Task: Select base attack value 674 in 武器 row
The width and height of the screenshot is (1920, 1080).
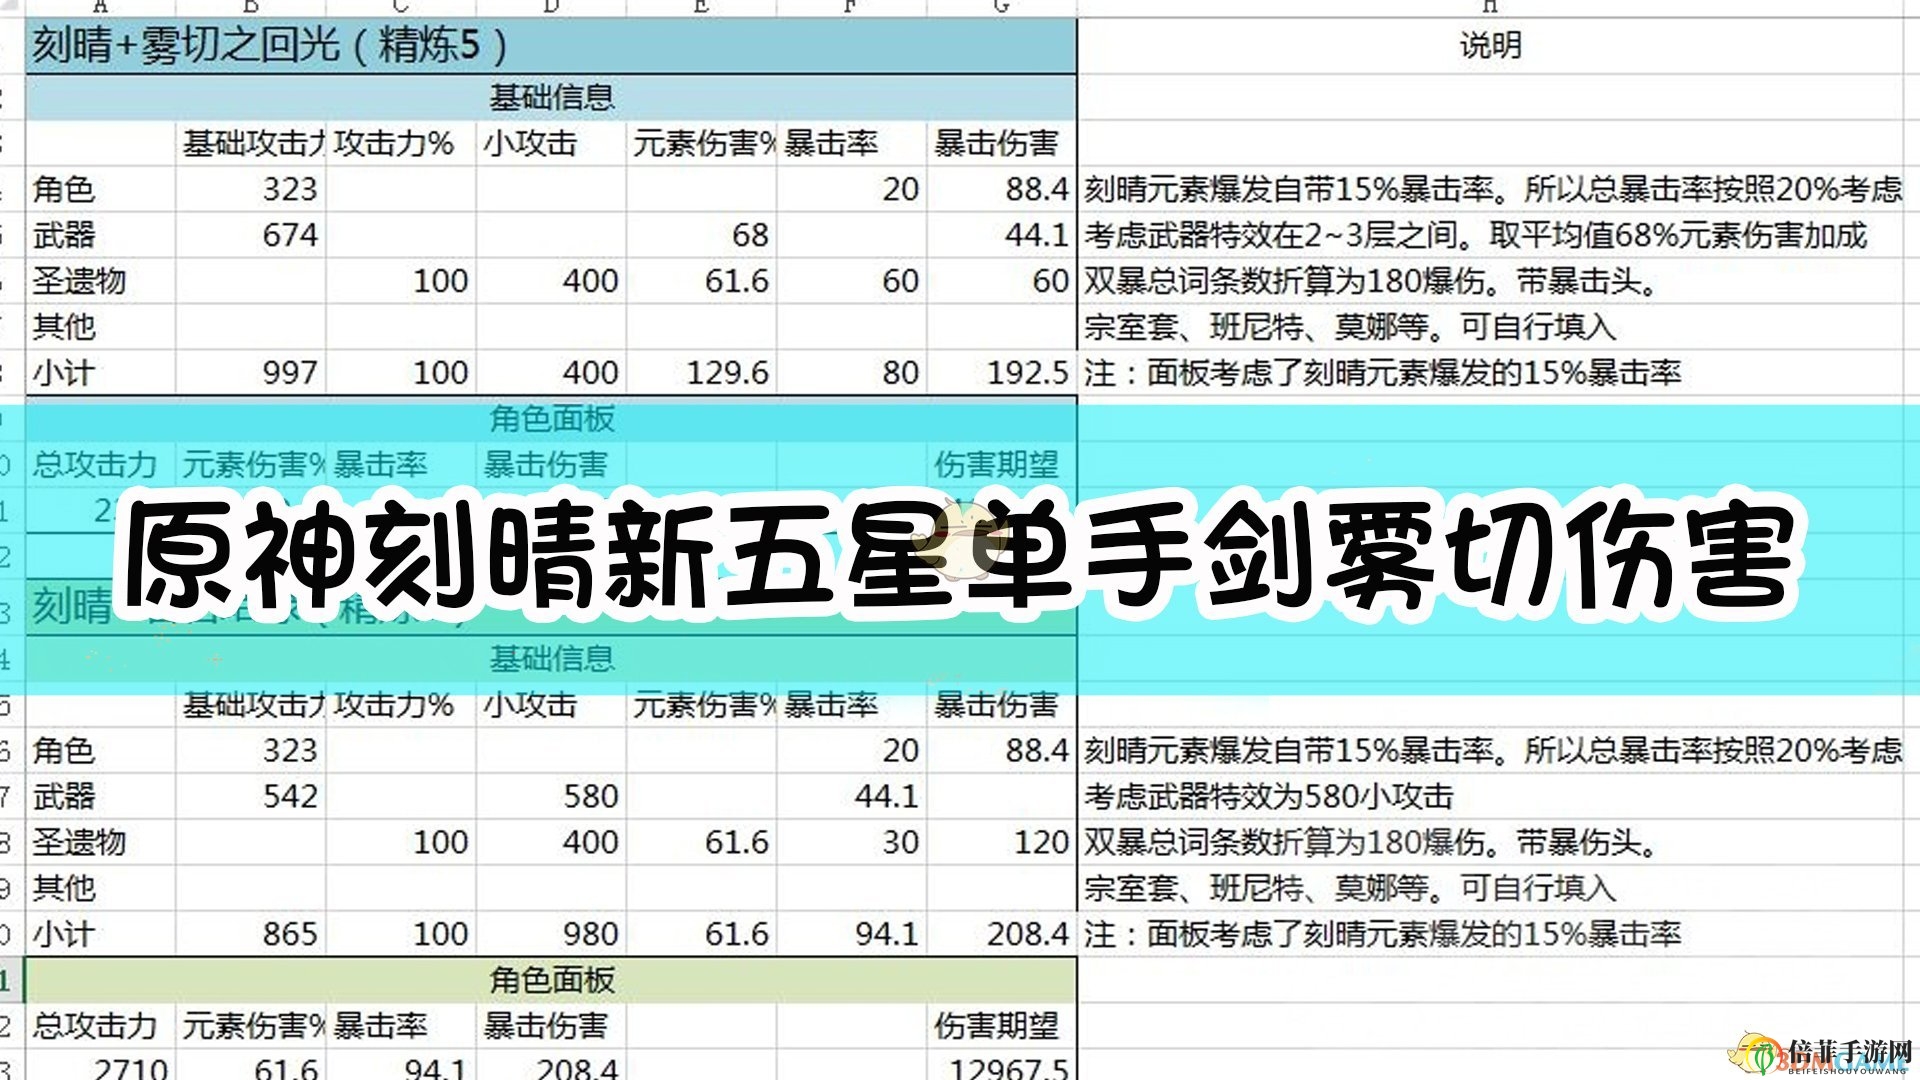Action: (x=251, y=236)
